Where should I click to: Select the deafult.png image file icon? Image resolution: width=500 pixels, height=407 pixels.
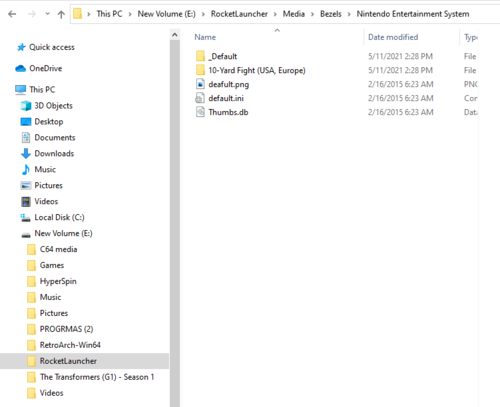(200, 84)
